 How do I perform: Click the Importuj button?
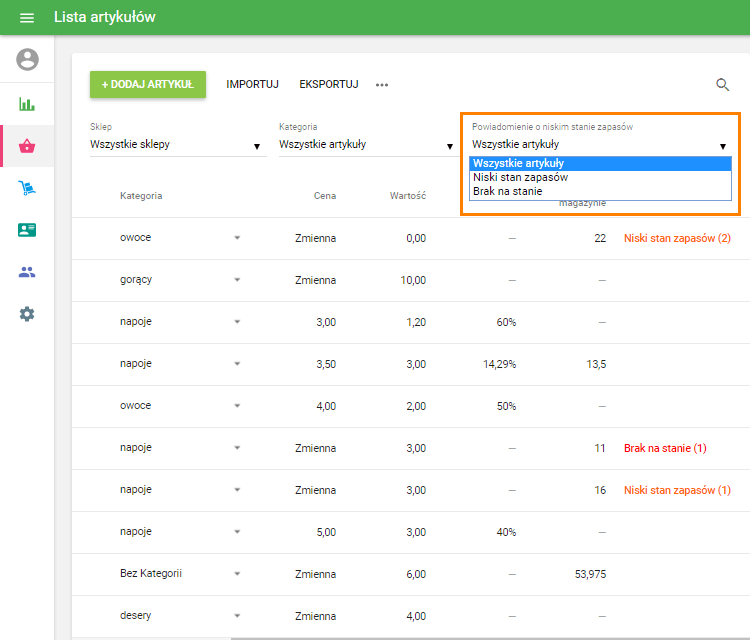tap(252, 85)
